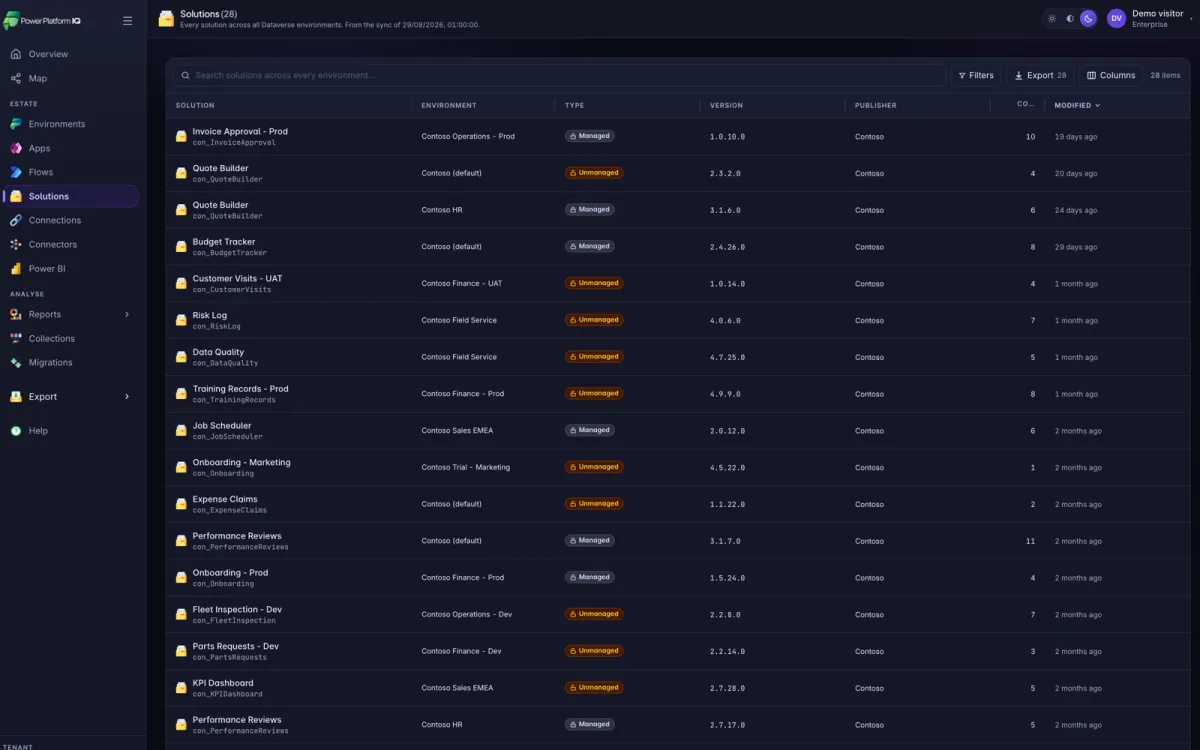Viewport: 1200px width, 750px height.
Task: Click the Solutions header folder icon
Action: click(166, 18)
